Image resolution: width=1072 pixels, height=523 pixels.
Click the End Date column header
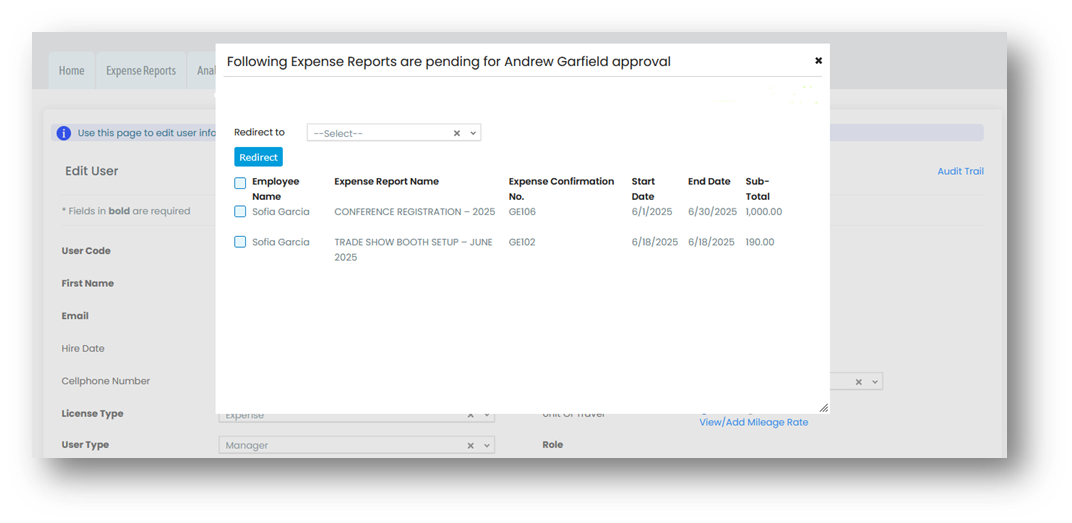coord(709,181)
